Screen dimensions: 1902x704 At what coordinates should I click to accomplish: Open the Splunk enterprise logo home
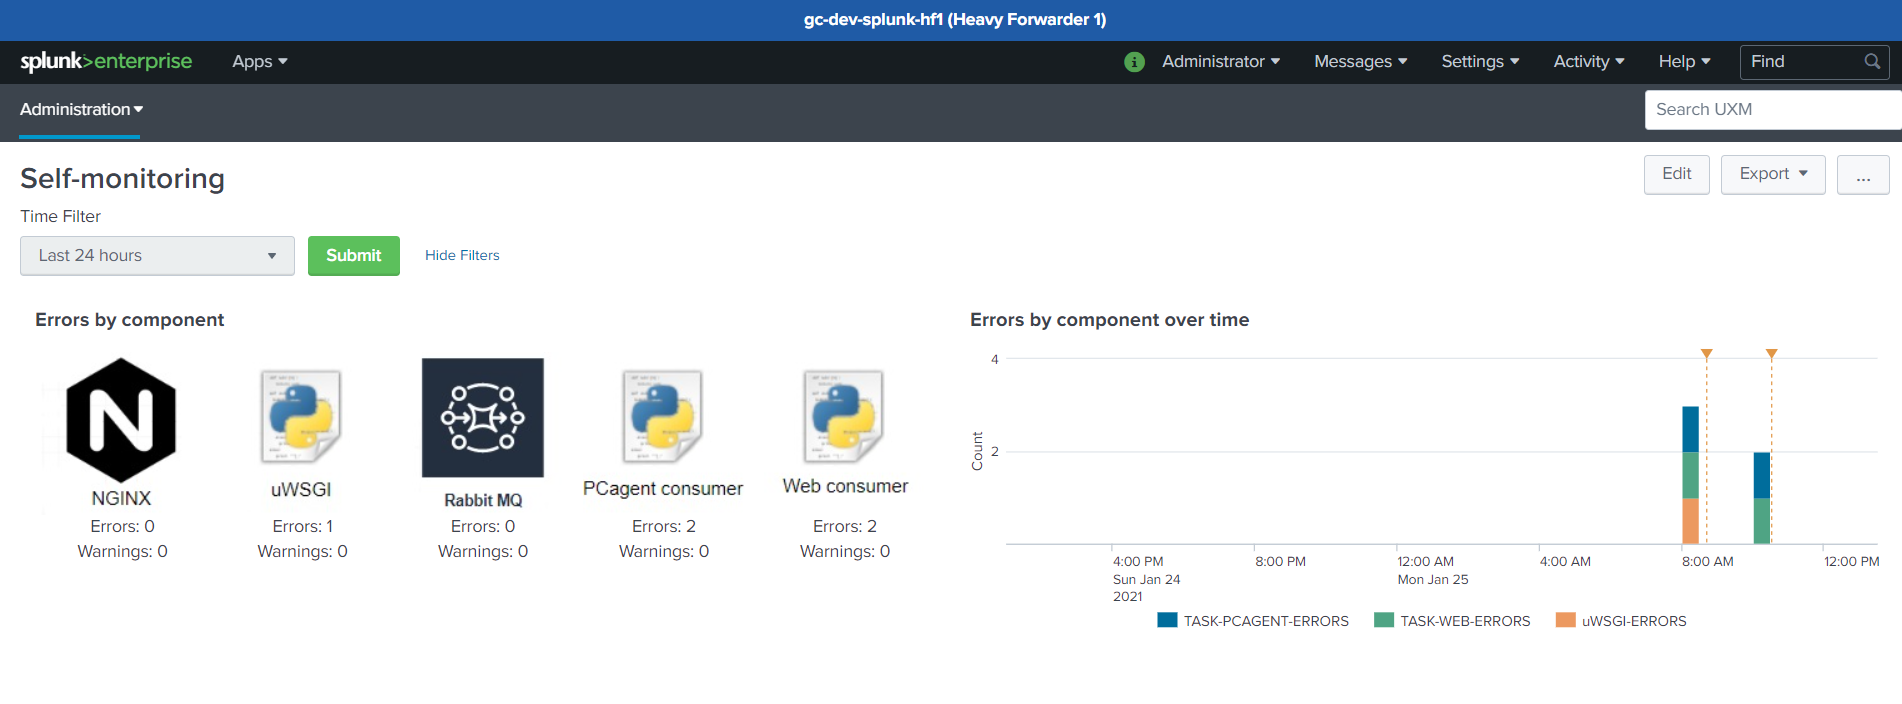106,62
